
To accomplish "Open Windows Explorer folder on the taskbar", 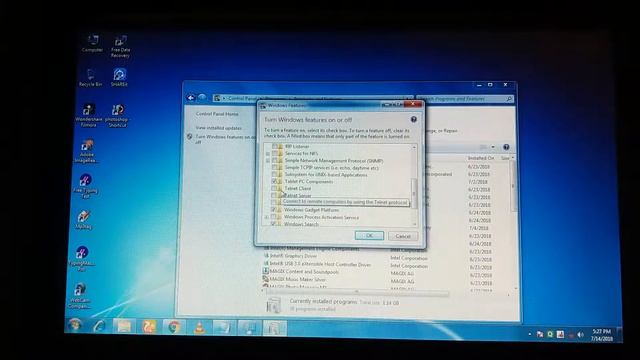I will (x=124, y=326).
